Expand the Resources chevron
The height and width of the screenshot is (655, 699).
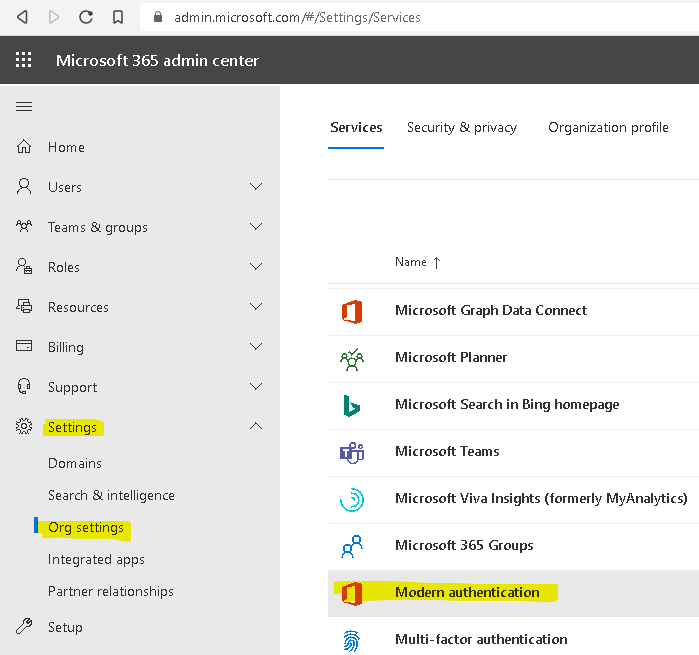pos(256,306)
